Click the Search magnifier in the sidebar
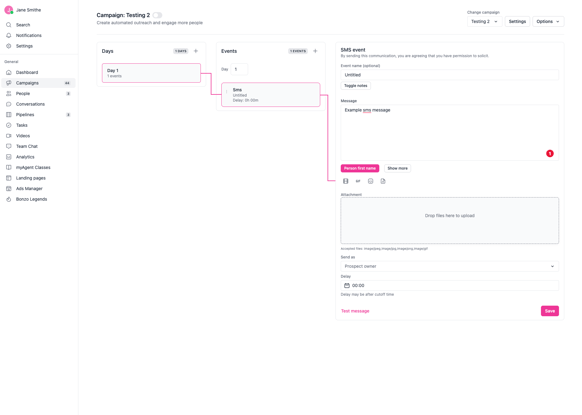This screenshot has width=582, height=415. pos(9,25)
